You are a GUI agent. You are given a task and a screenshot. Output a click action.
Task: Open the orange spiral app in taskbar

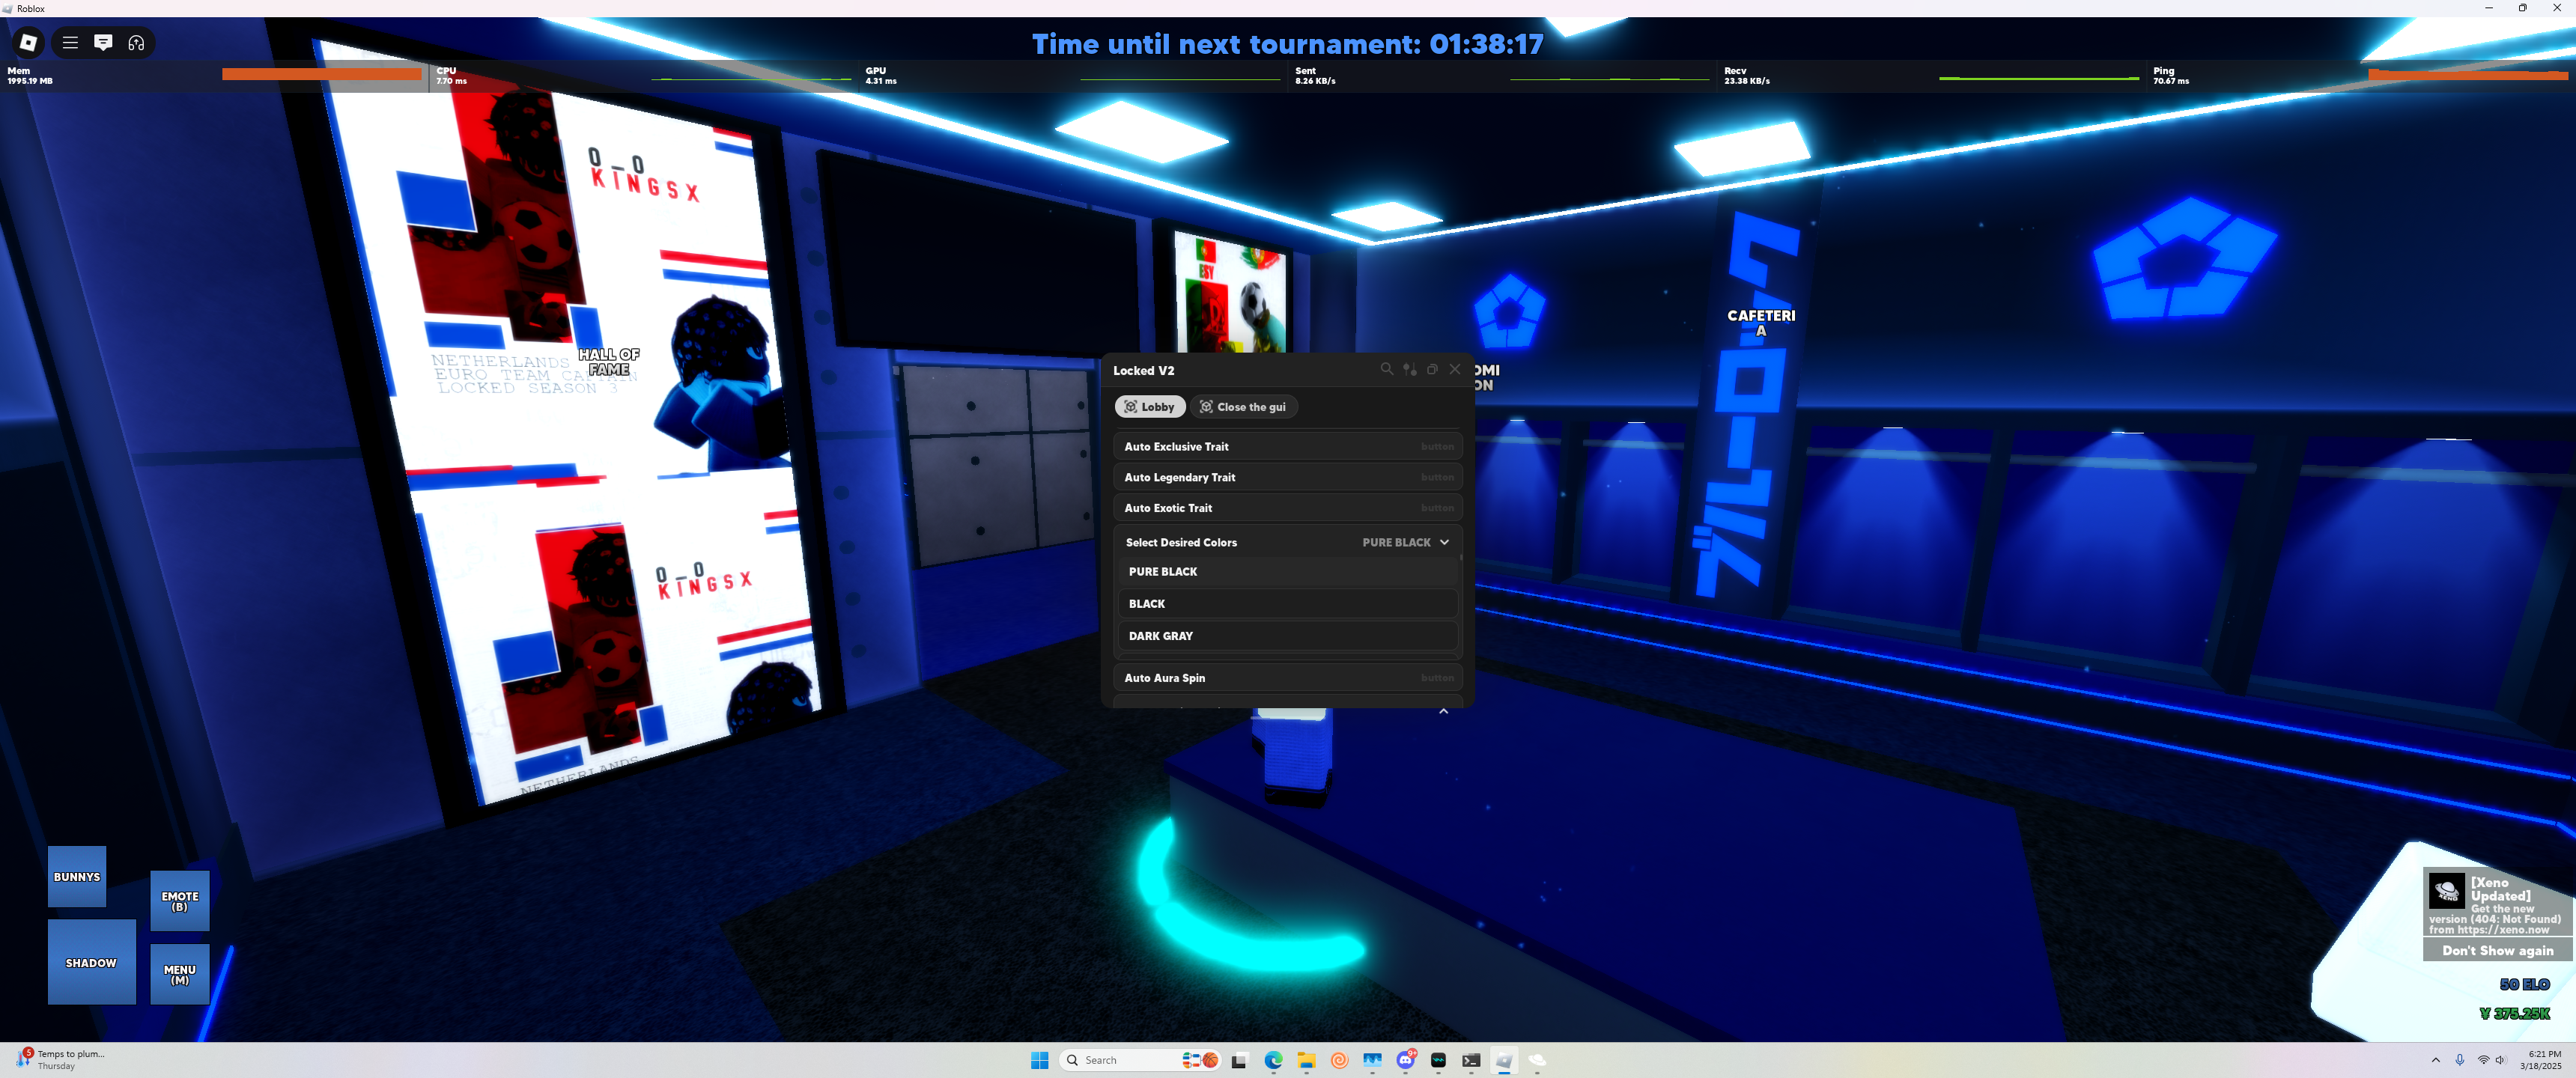point(1339,1060)
